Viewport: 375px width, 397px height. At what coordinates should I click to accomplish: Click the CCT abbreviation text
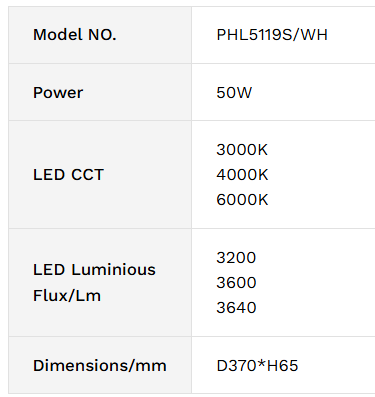pos(88,175)
